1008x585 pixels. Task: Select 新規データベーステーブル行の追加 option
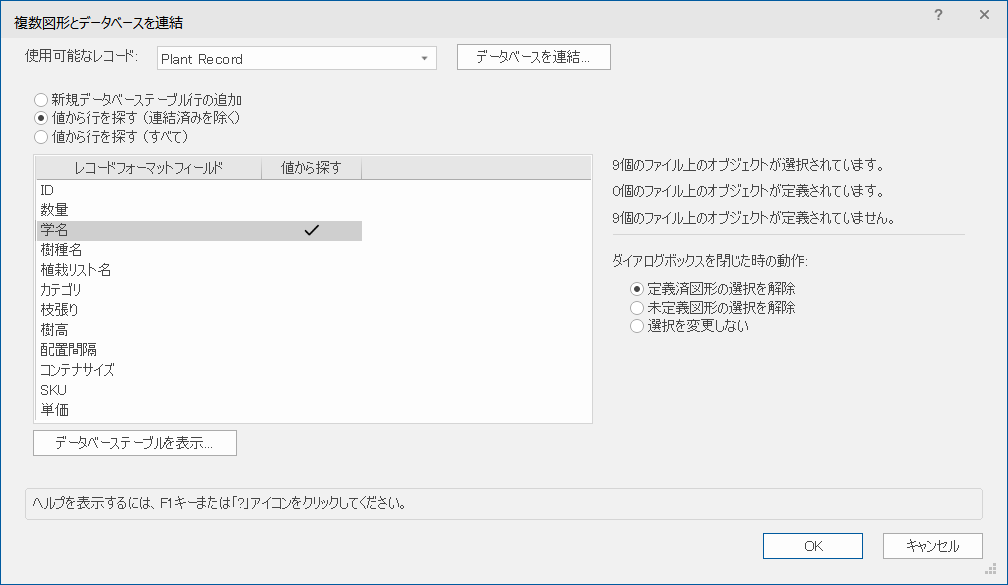[40, 99]
